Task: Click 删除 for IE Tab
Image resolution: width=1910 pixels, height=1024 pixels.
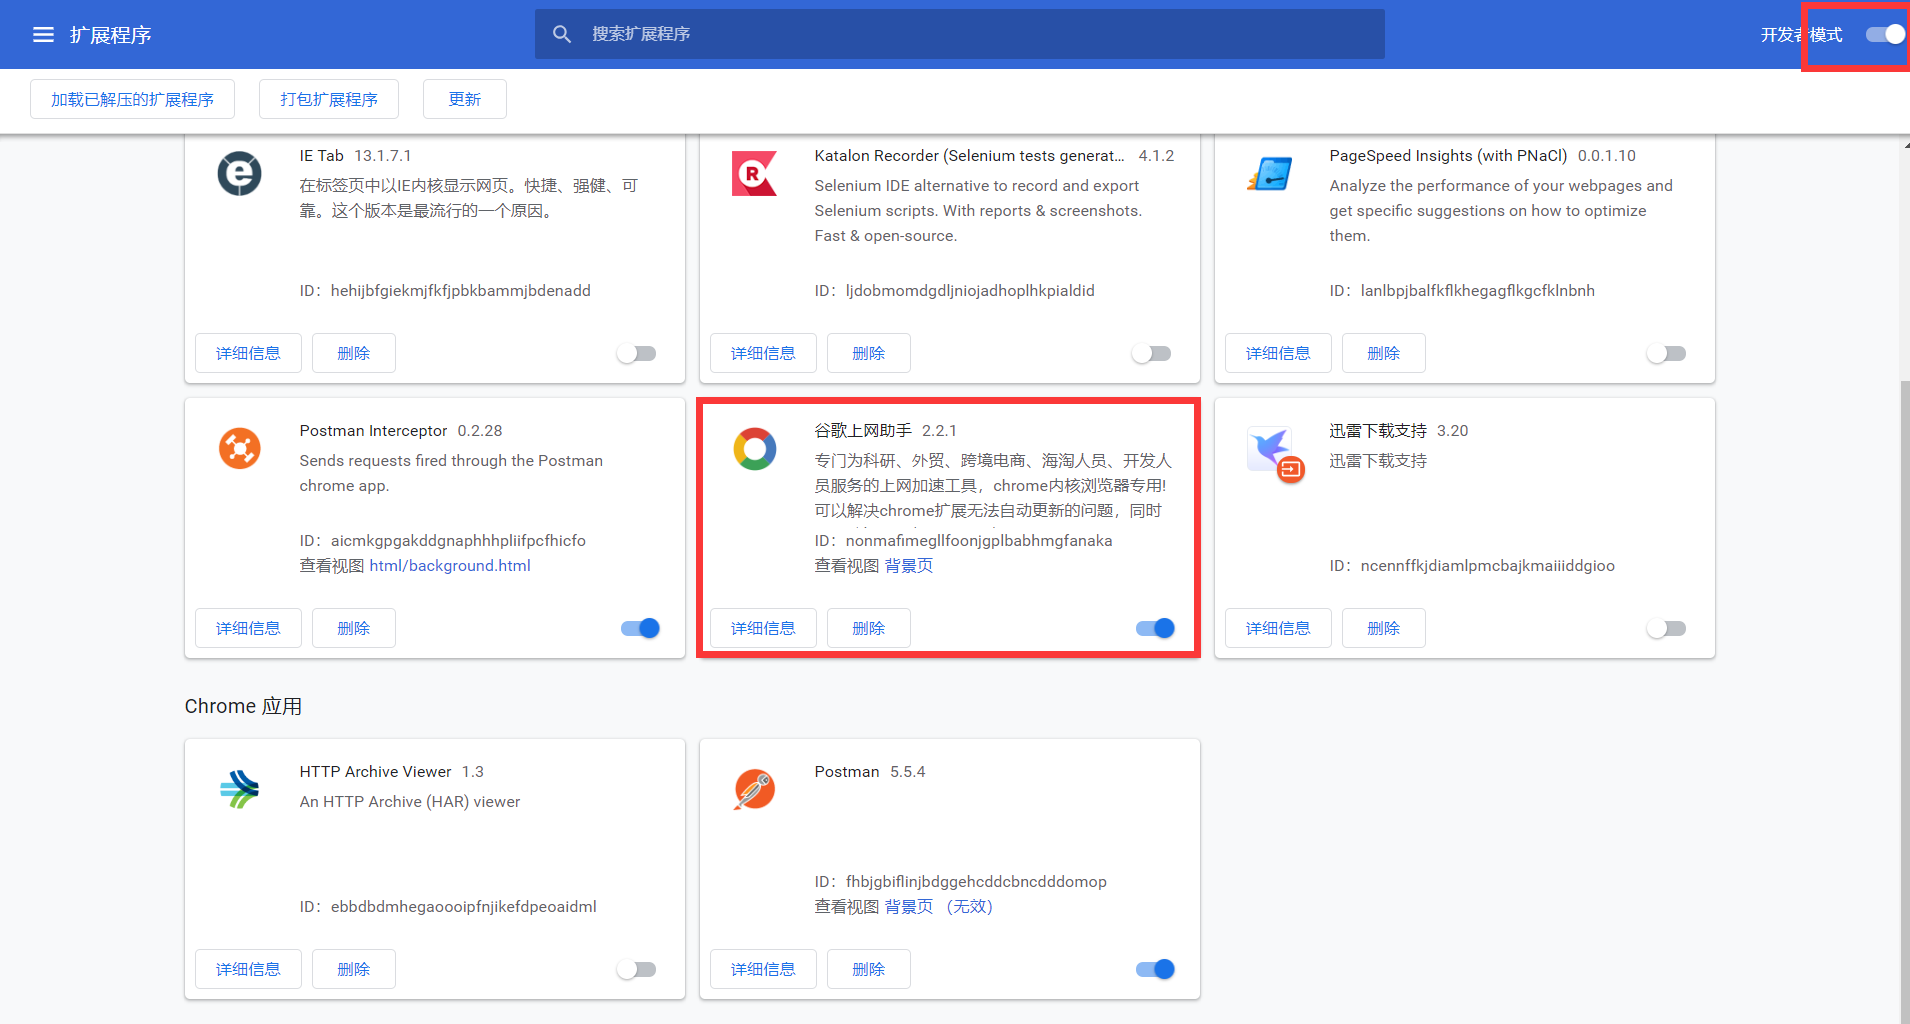Action: pos(354,353)
